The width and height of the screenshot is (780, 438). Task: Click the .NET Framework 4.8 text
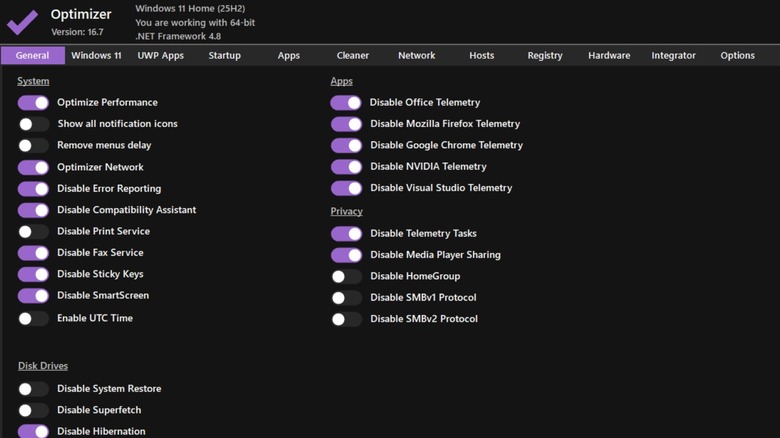click(178, 36)
